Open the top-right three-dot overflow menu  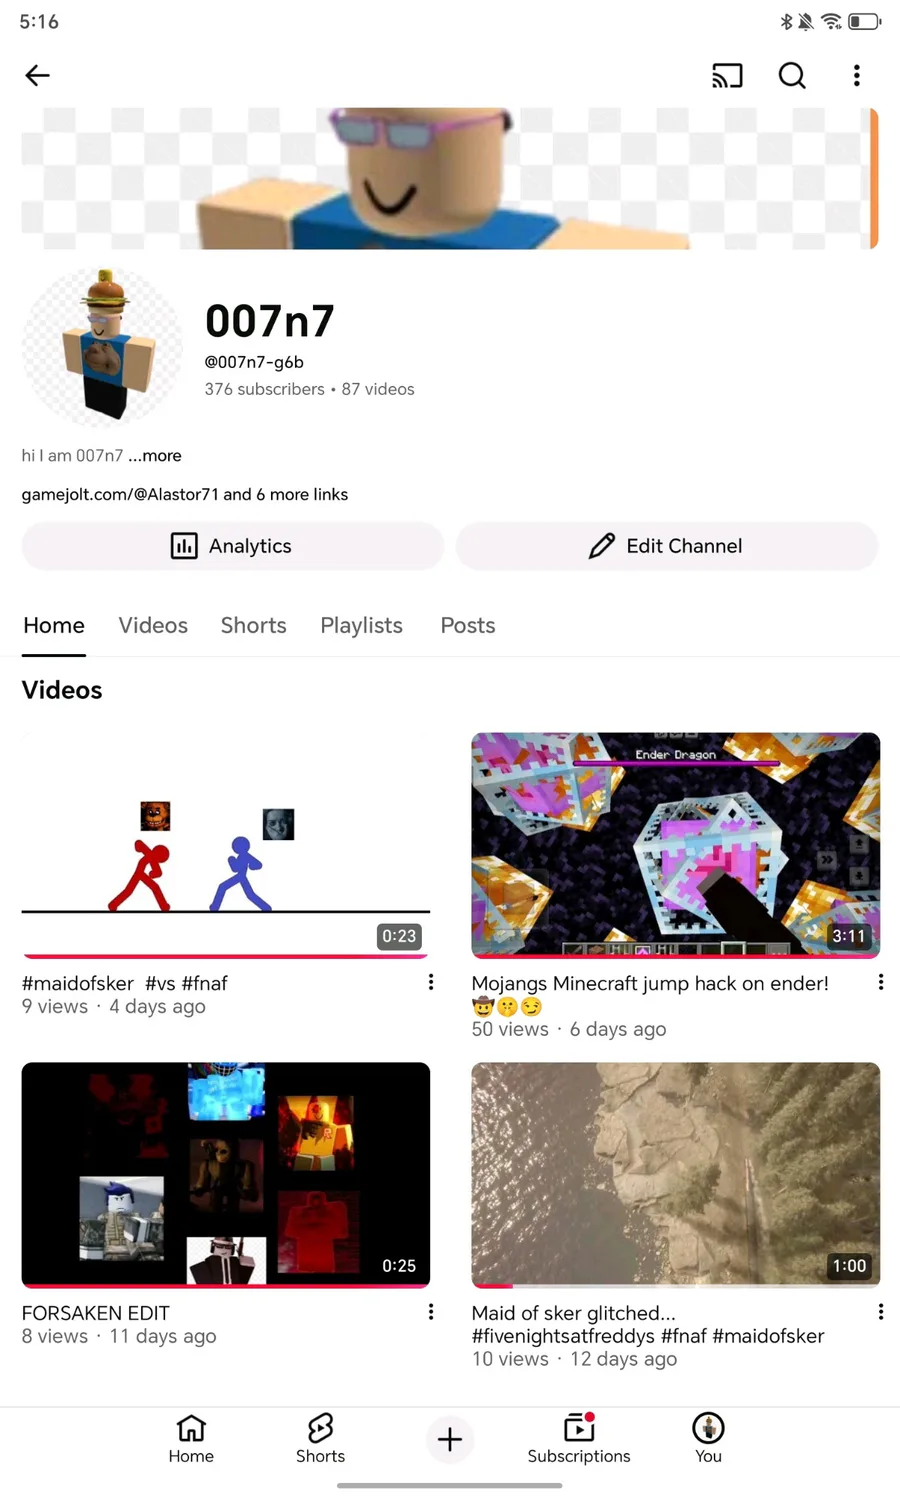[857, 75]
